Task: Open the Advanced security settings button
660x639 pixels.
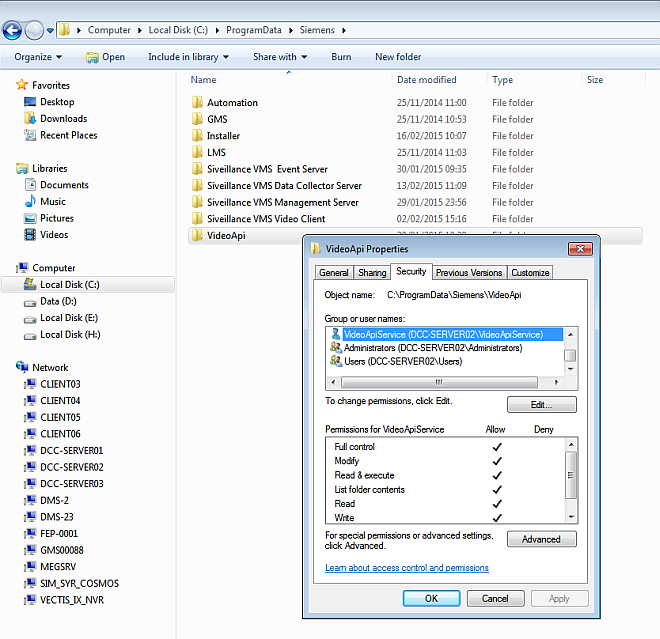Action: coord(541,539)
